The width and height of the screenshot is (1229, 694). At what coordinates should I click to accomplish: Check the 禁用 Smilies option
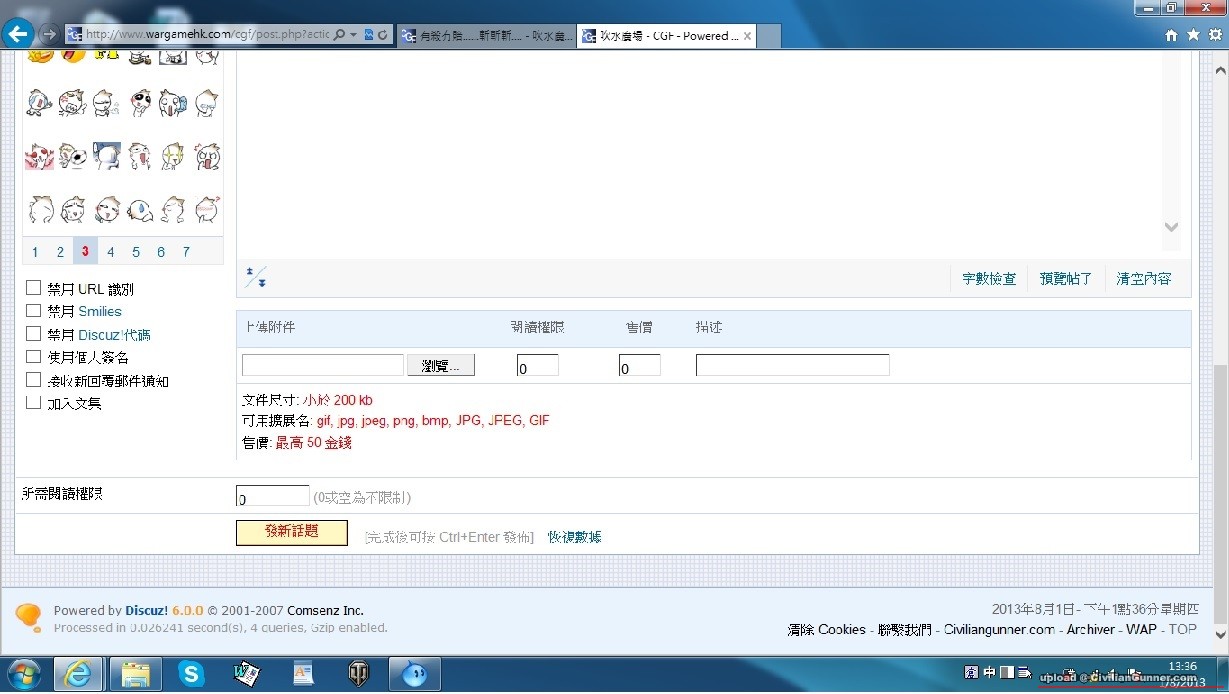tap(34, 310)
